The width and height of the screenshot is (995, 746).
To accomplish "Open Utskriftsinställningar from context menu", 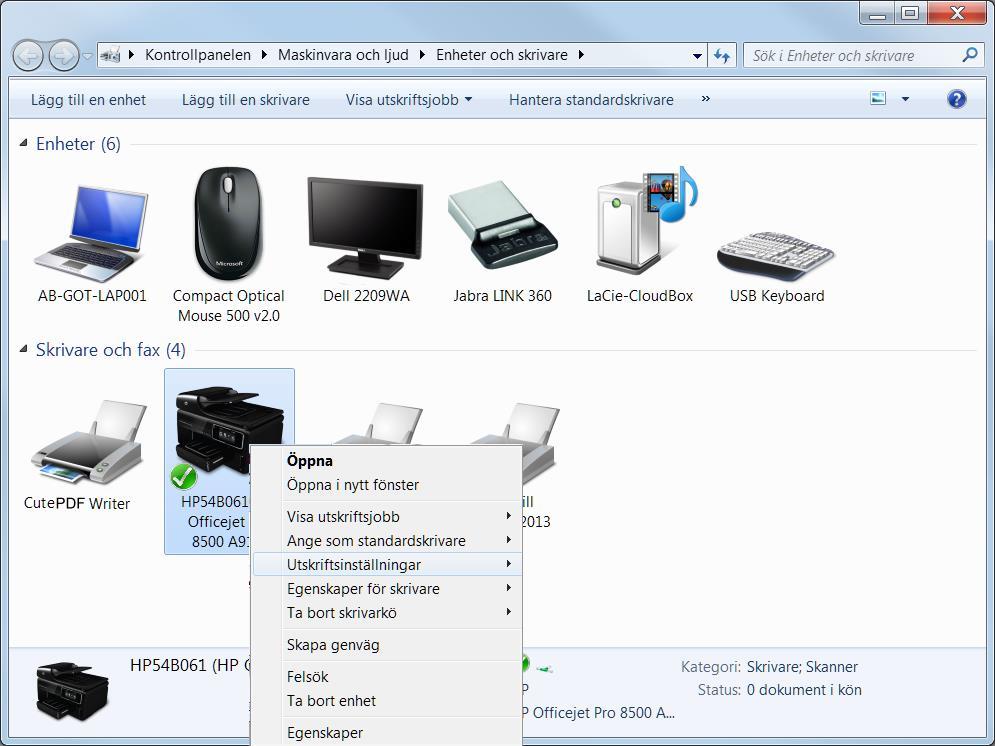I will coord(386,565).
